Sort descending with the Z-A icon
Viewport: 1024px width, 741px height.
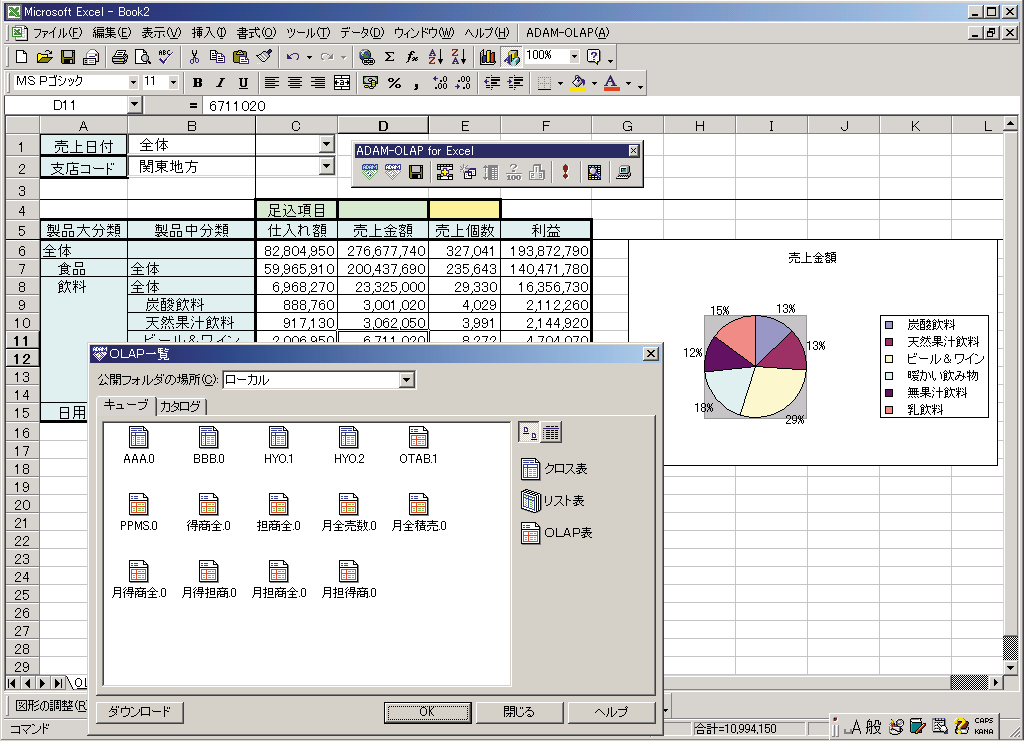[458, 57]
